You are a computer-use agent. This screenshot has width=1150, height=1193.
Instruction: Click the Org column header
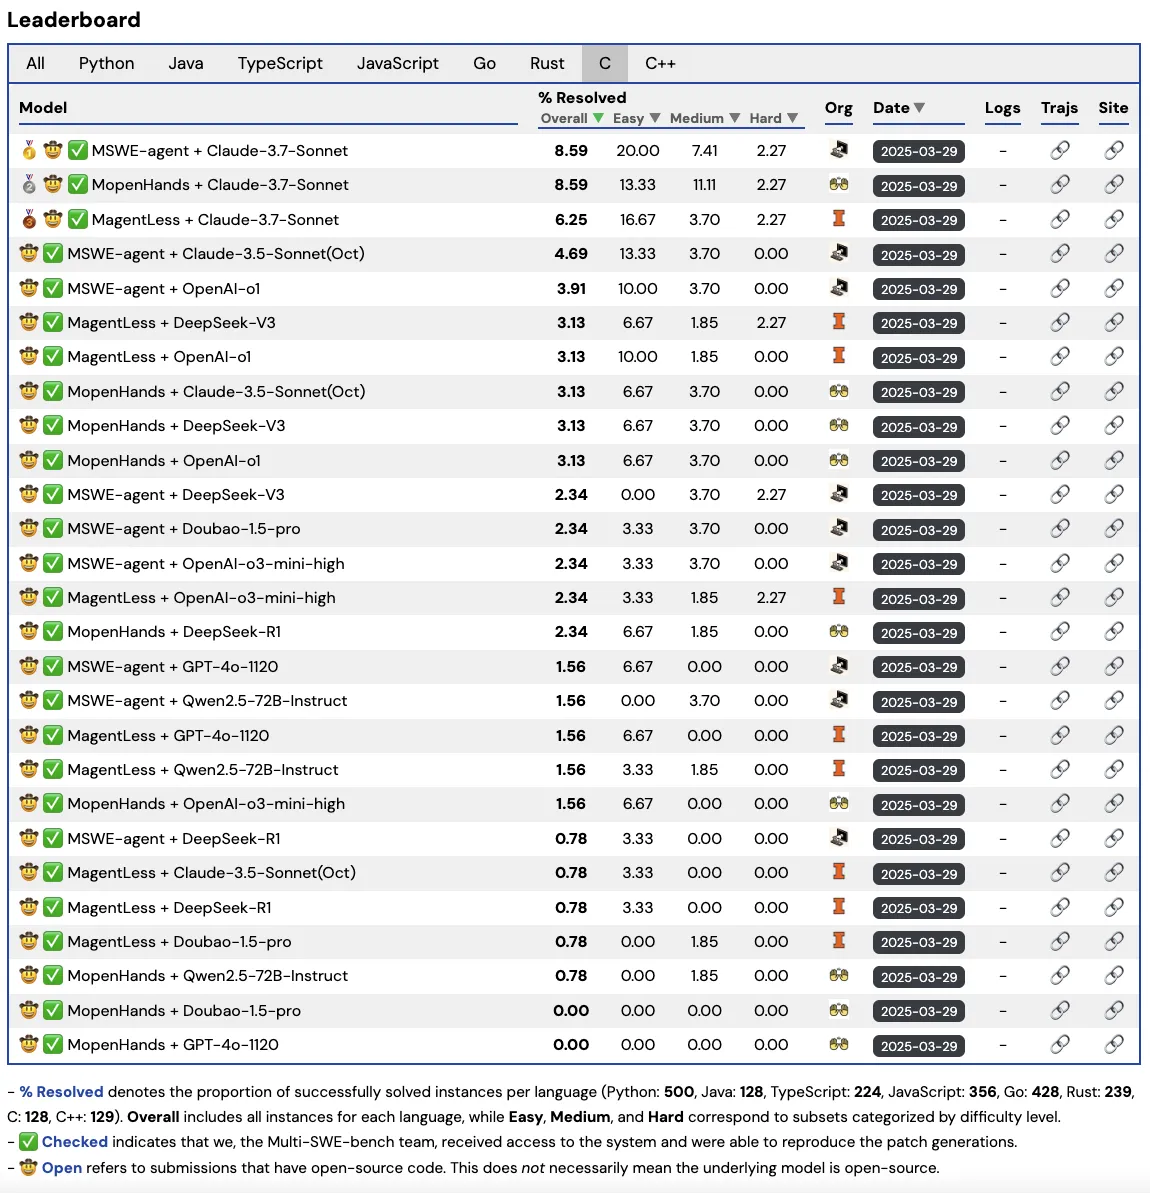(x=838, y=108)
